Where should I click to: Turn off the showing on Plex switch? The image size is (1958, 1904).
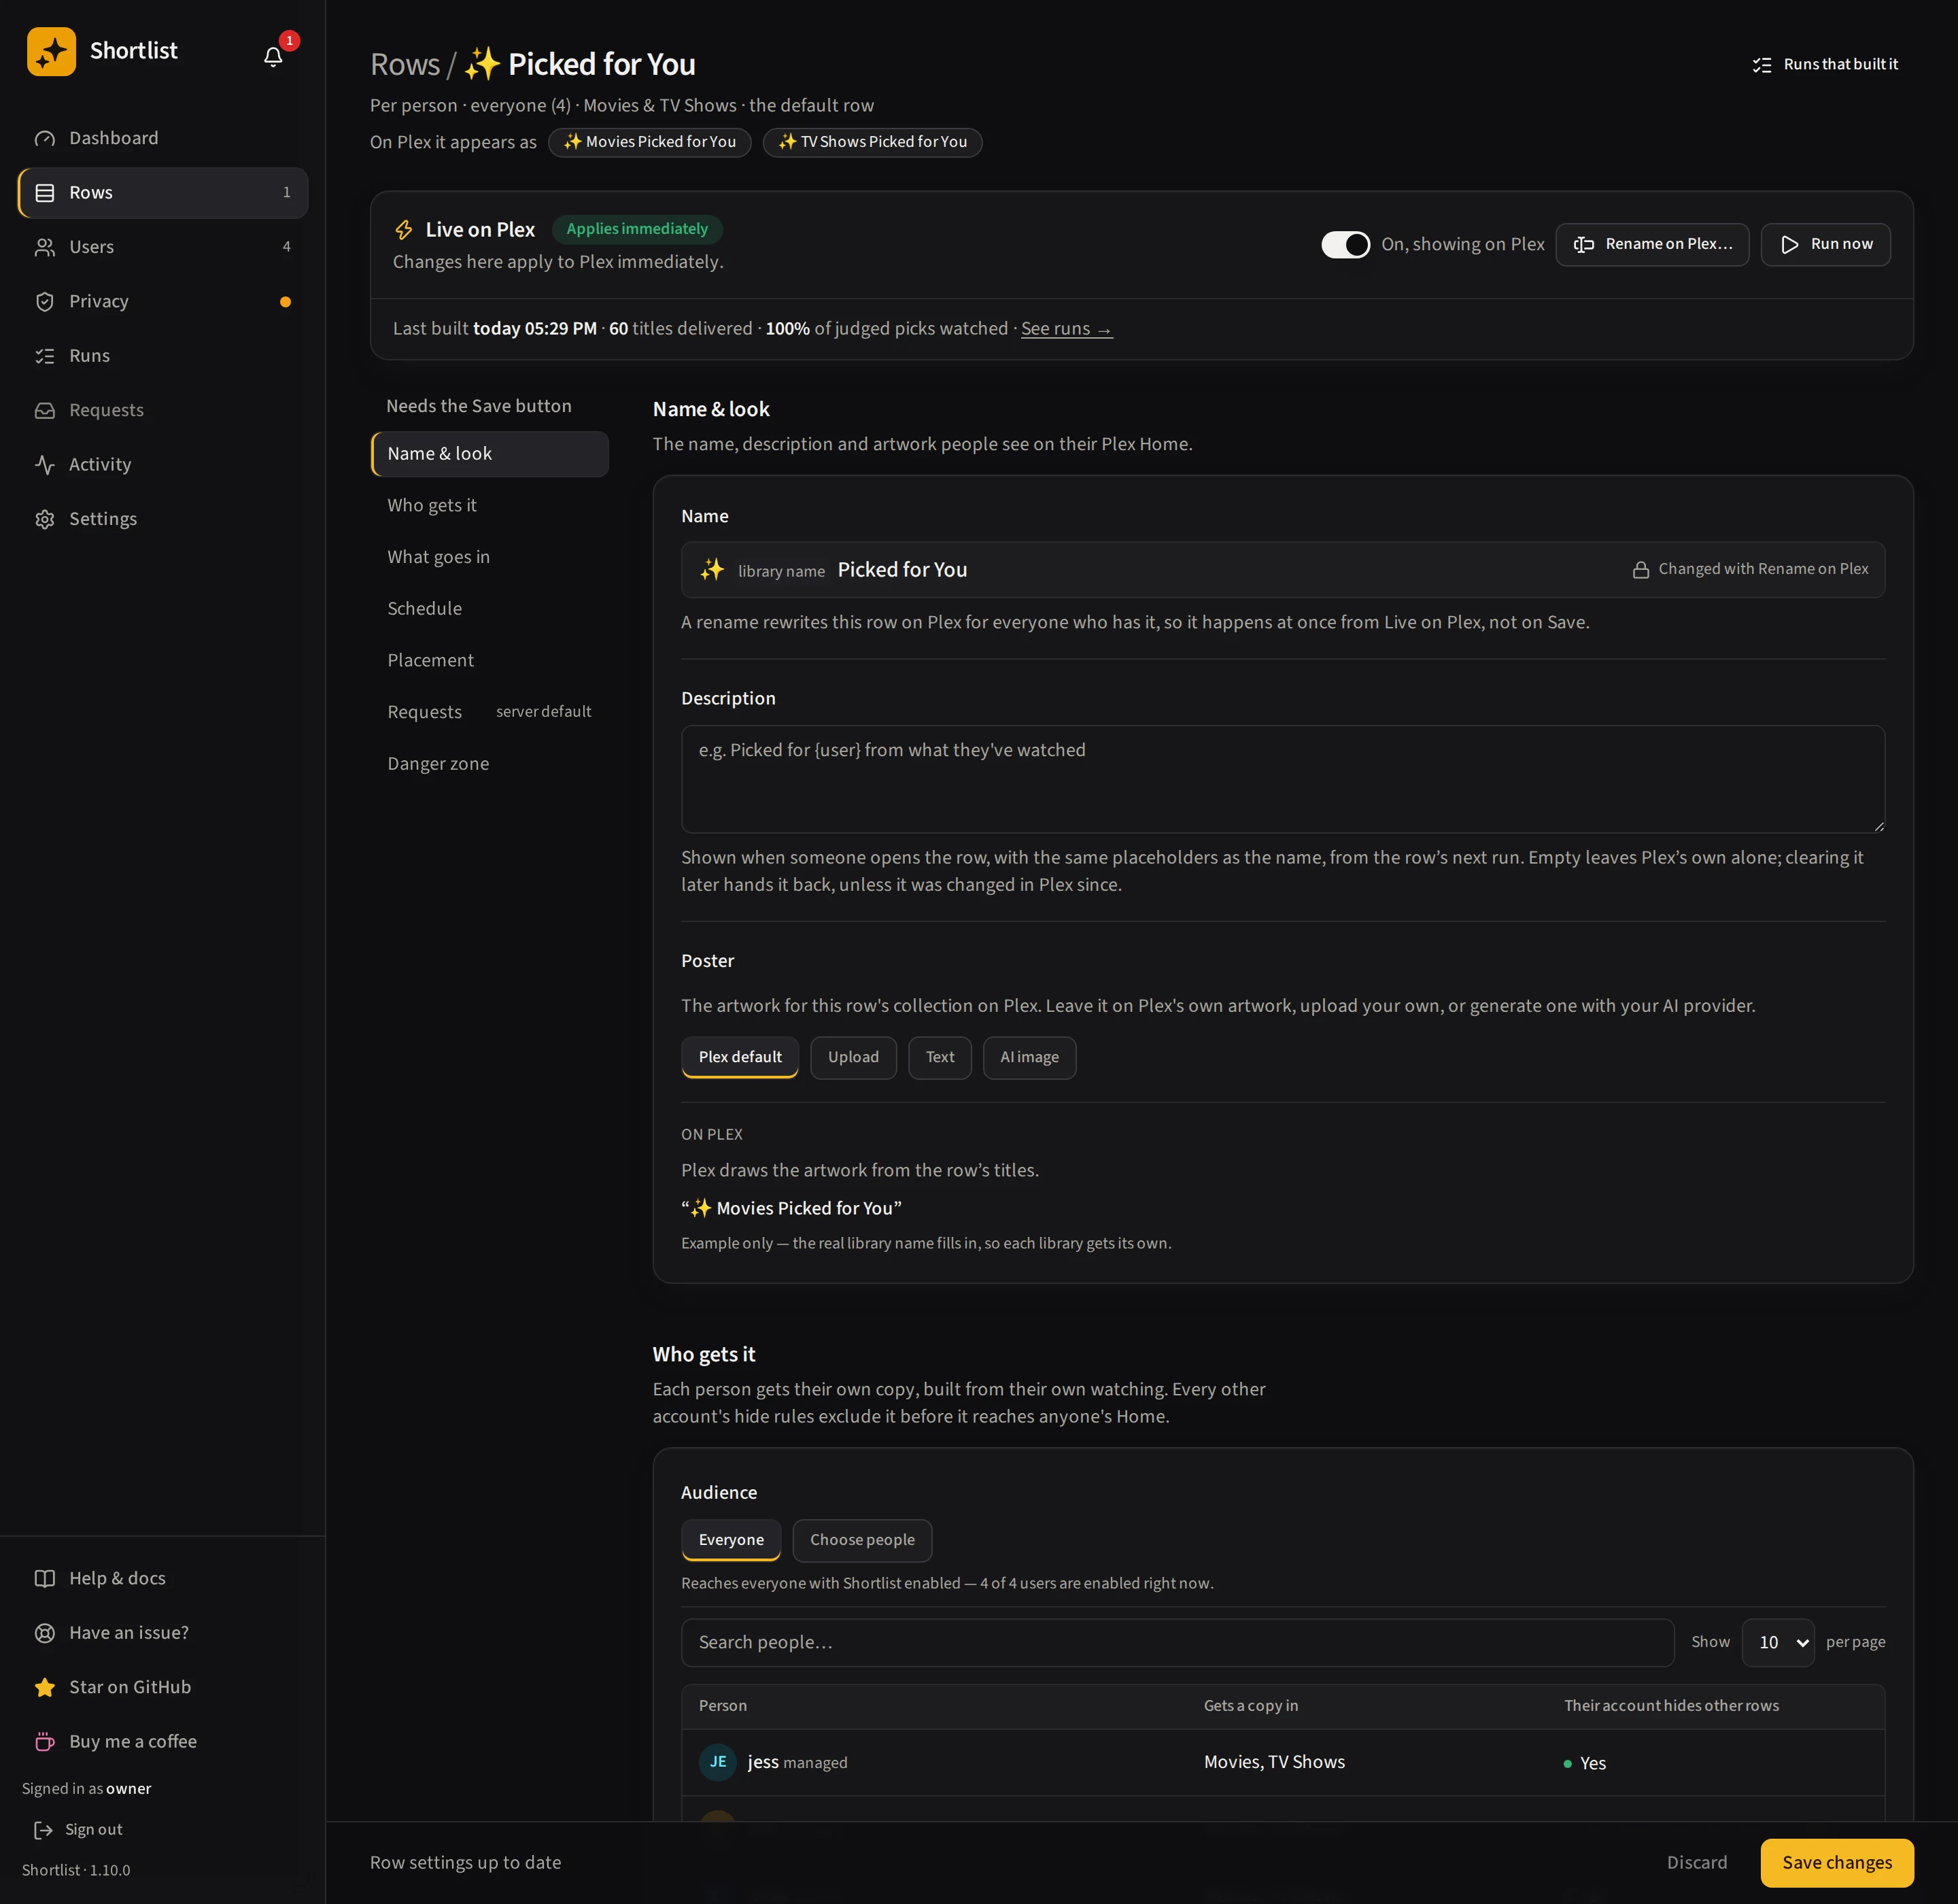(1345, 244)
